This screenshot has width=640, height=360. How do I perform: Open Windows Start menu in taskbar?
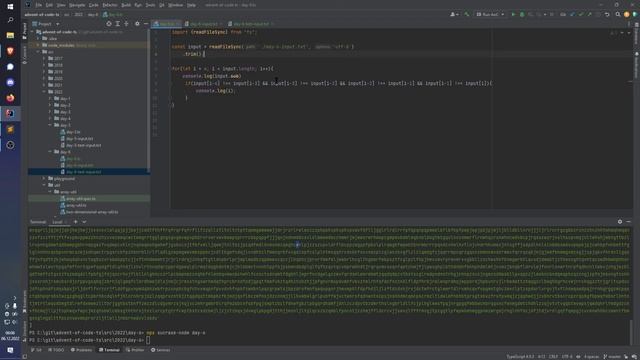(10, 7)
